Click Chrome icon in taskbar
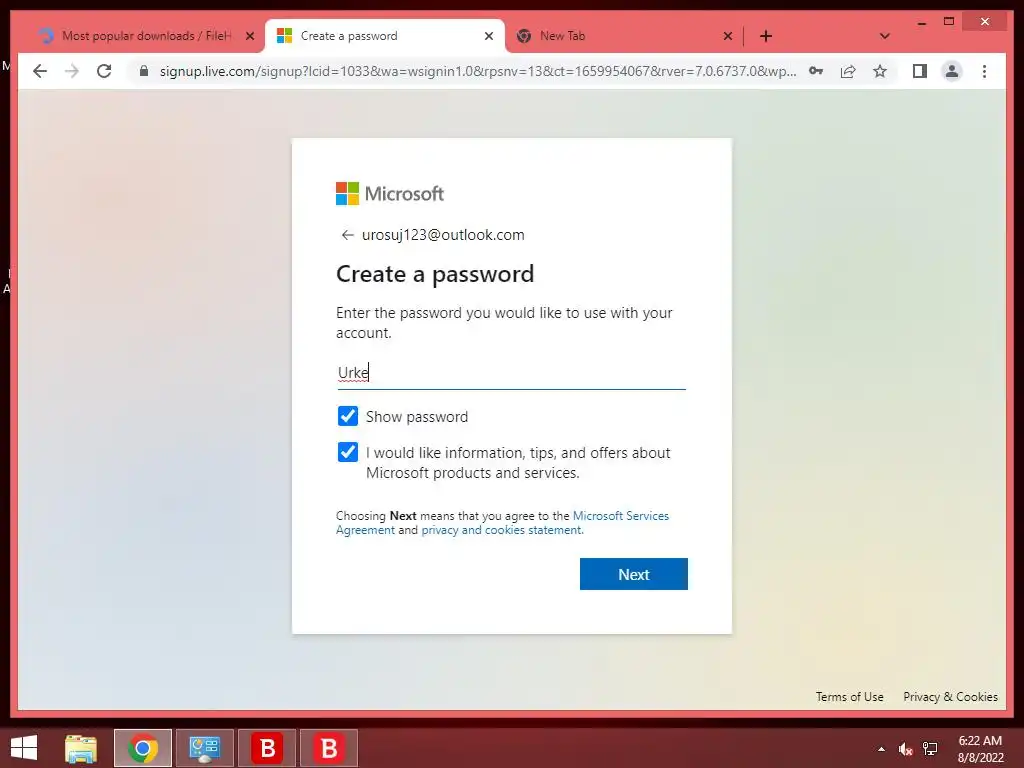Image resolution: width=1024 pixels, height=768 pixels. click(x=142, y=748)
